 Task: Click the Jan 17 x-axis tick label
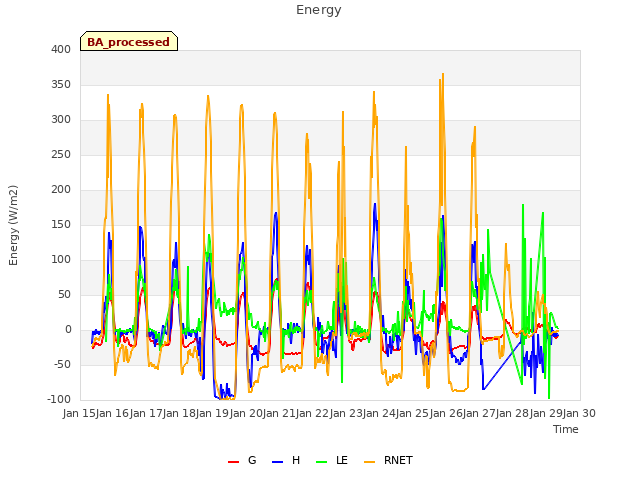pos(146,413)
